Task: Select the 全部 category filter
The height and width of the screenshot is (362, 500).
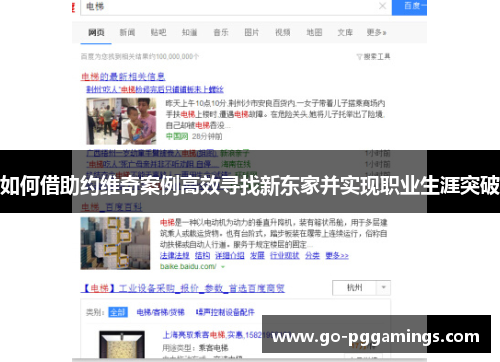Action: pyautogui.click(x=118, y=312)
